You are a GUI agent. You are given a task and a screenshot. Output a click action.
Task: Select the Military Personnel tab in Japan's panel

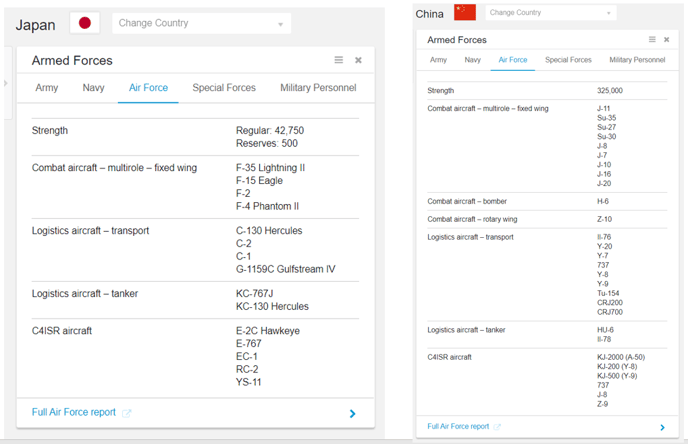coord(318,88)
